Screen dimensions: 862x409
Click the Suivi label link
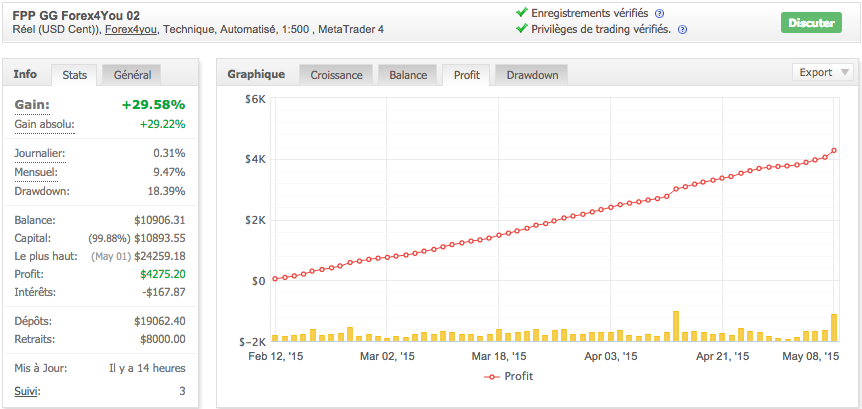(29, 390)
